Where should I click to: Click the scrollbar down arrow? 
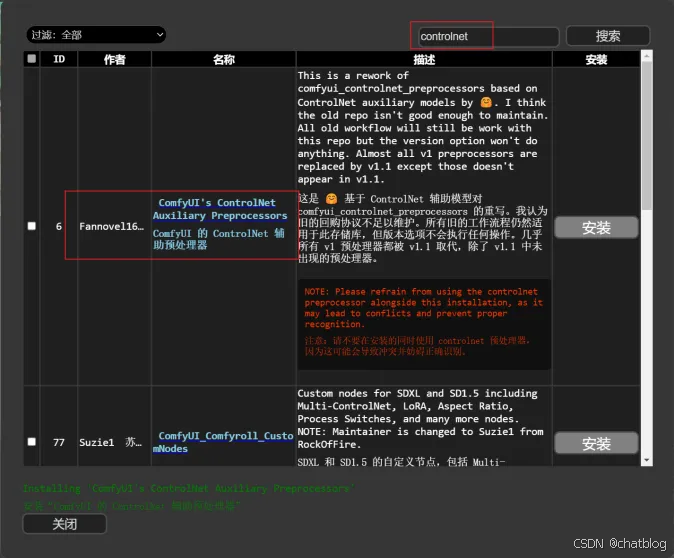pyautogui.click(x=646, y=460)
